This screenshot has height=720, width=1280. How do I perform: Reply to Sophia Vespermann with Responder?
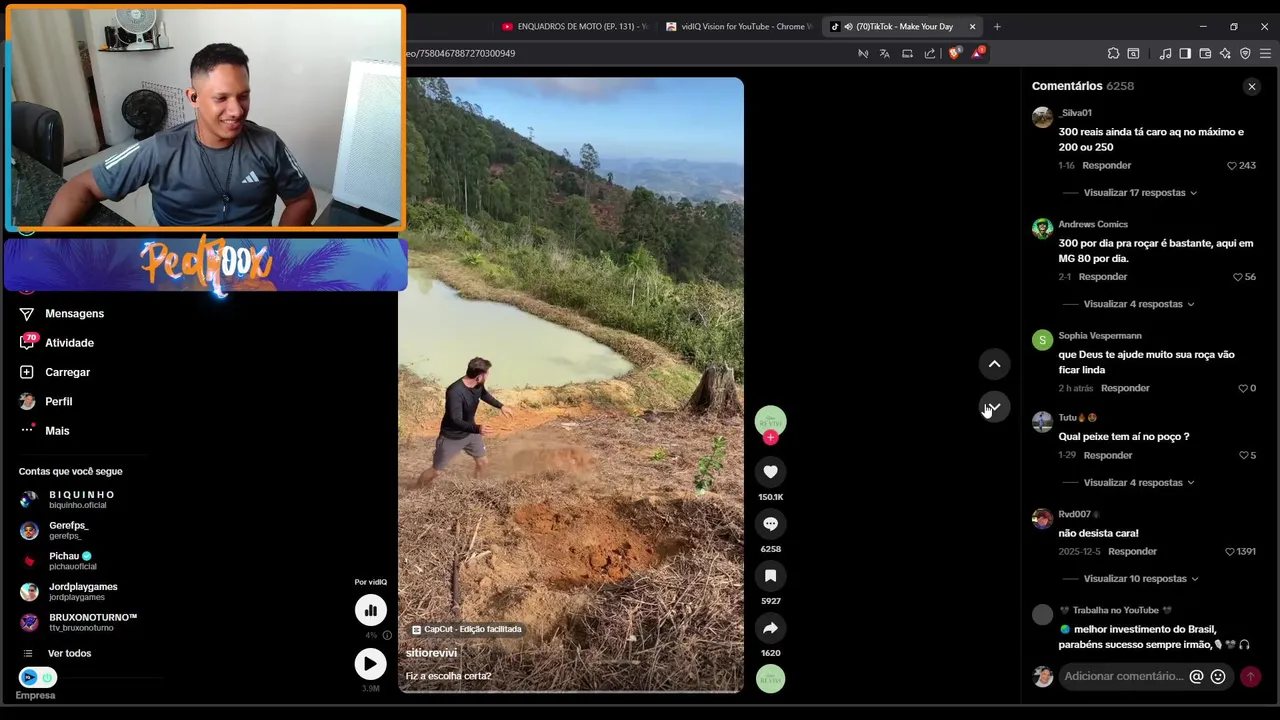point(1125,388)
